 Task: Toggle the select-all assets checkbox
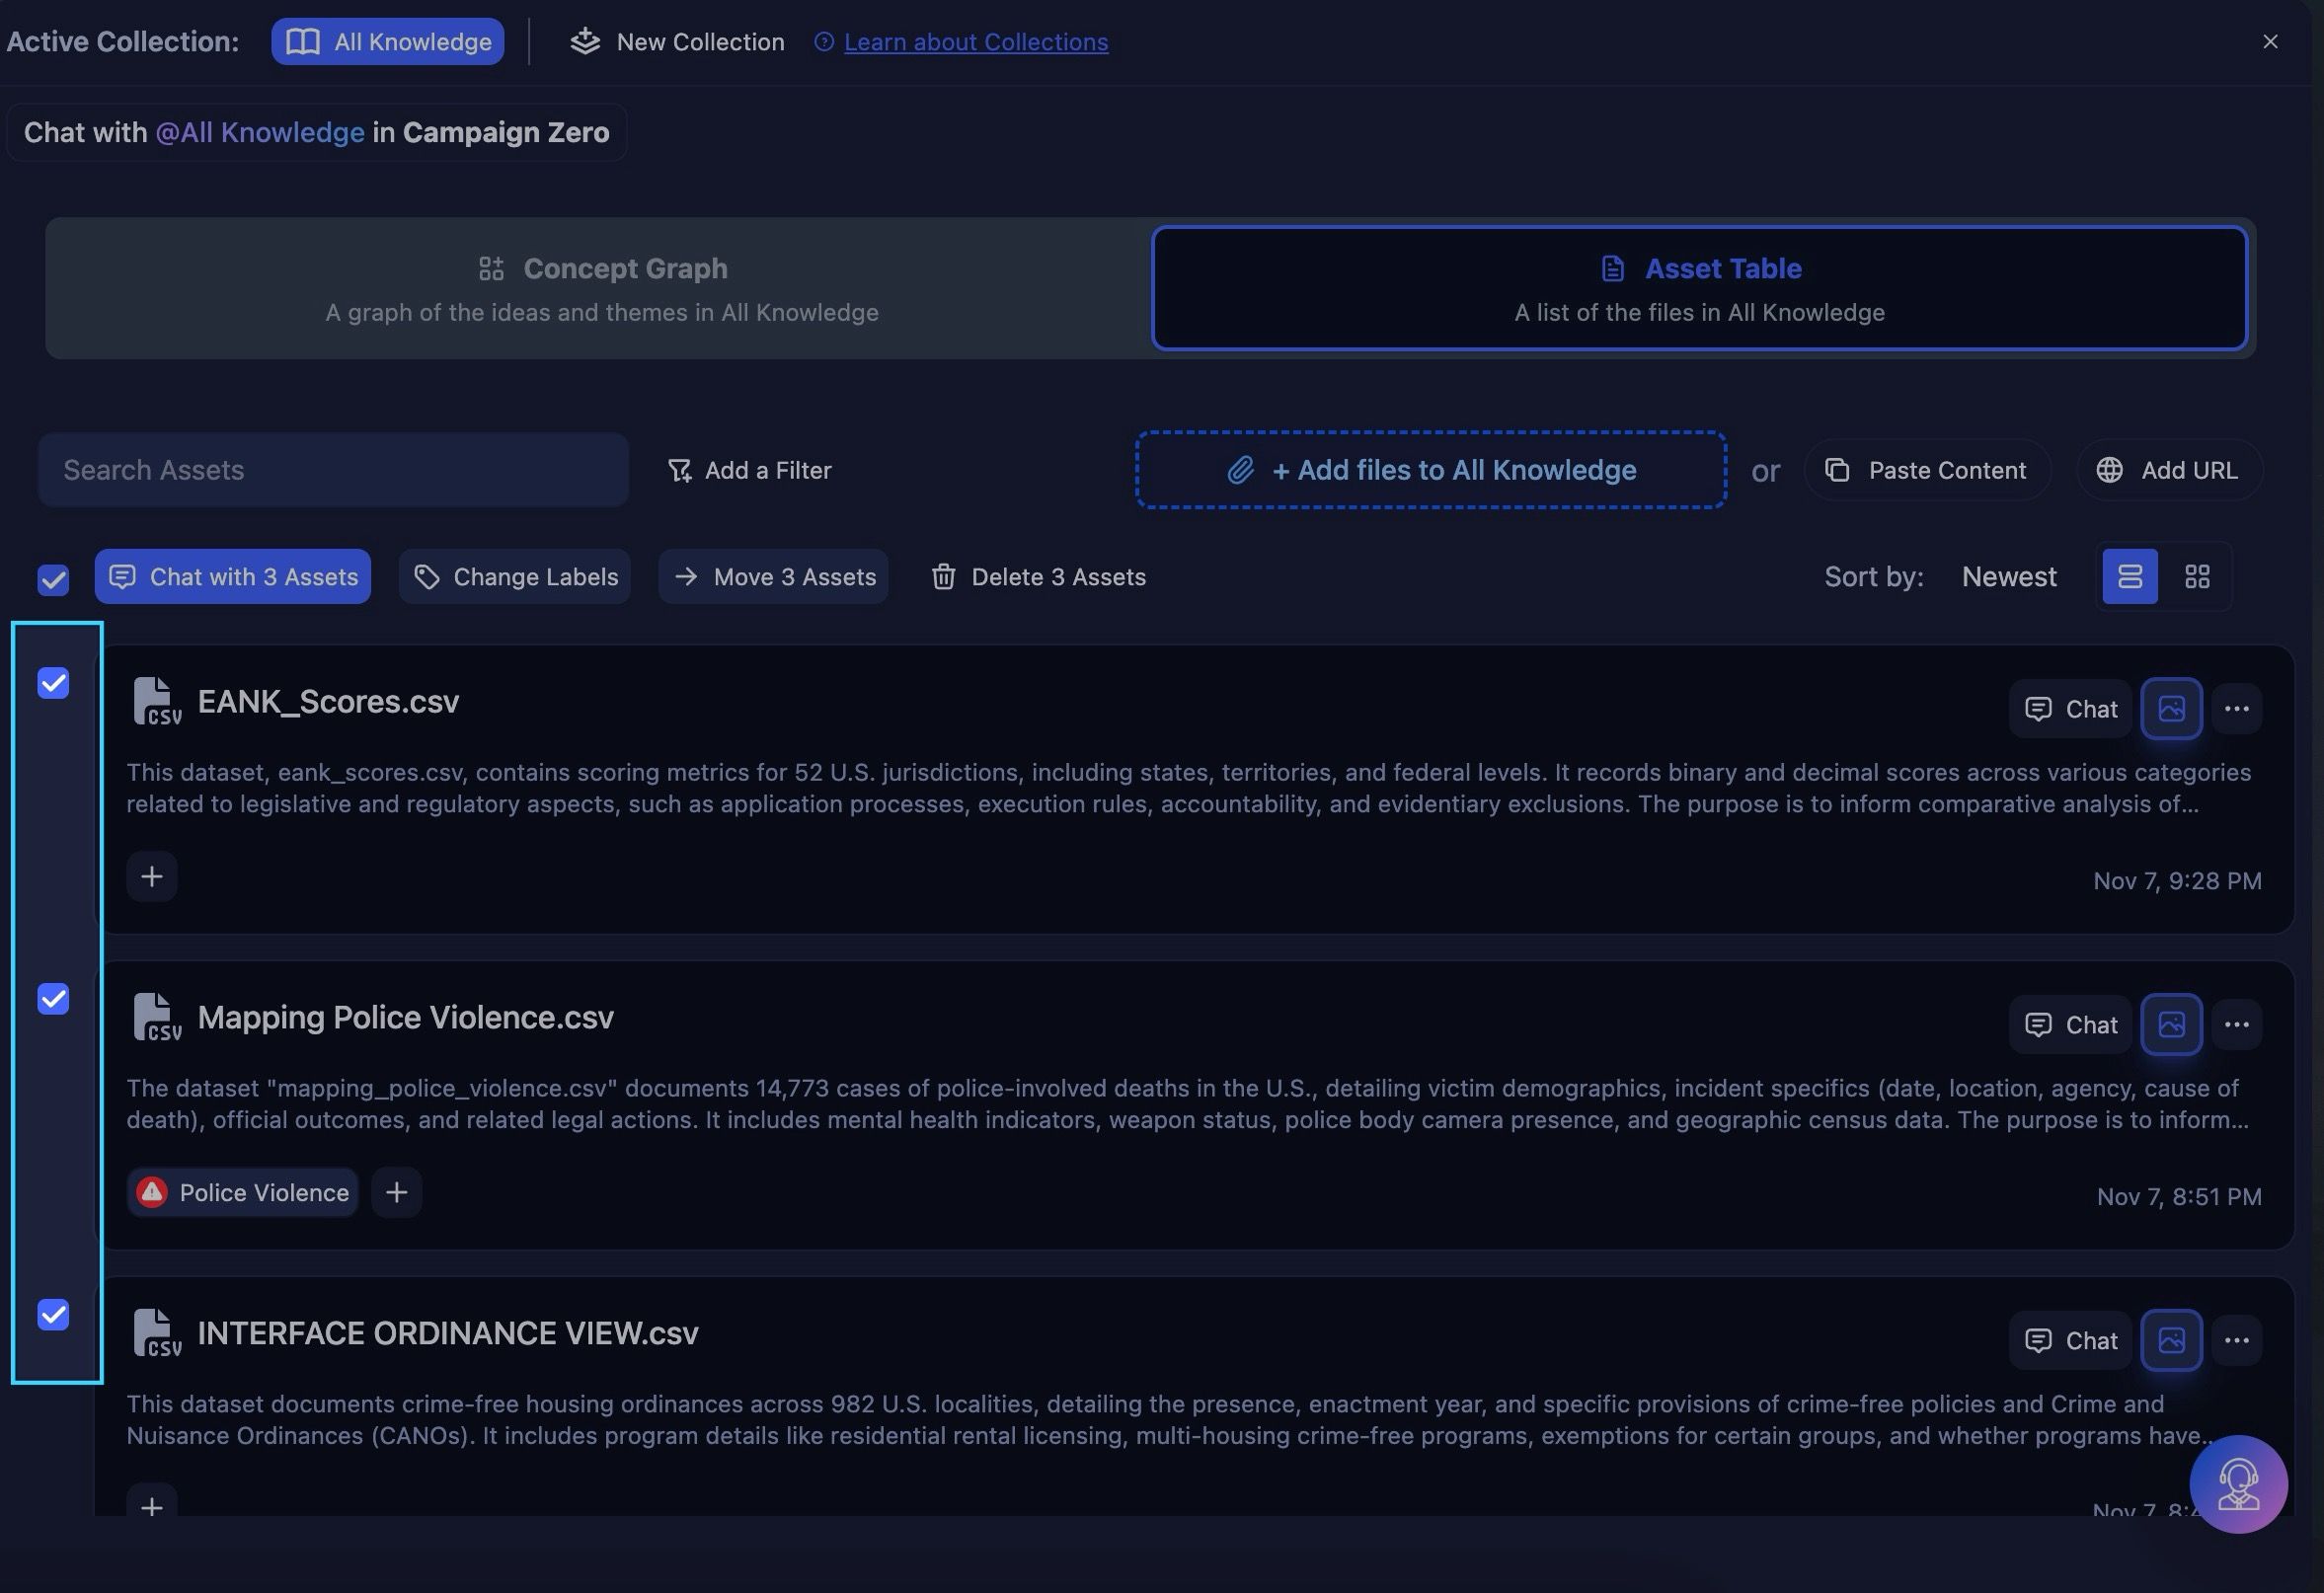pyautogui.click(x=53, y=579)
